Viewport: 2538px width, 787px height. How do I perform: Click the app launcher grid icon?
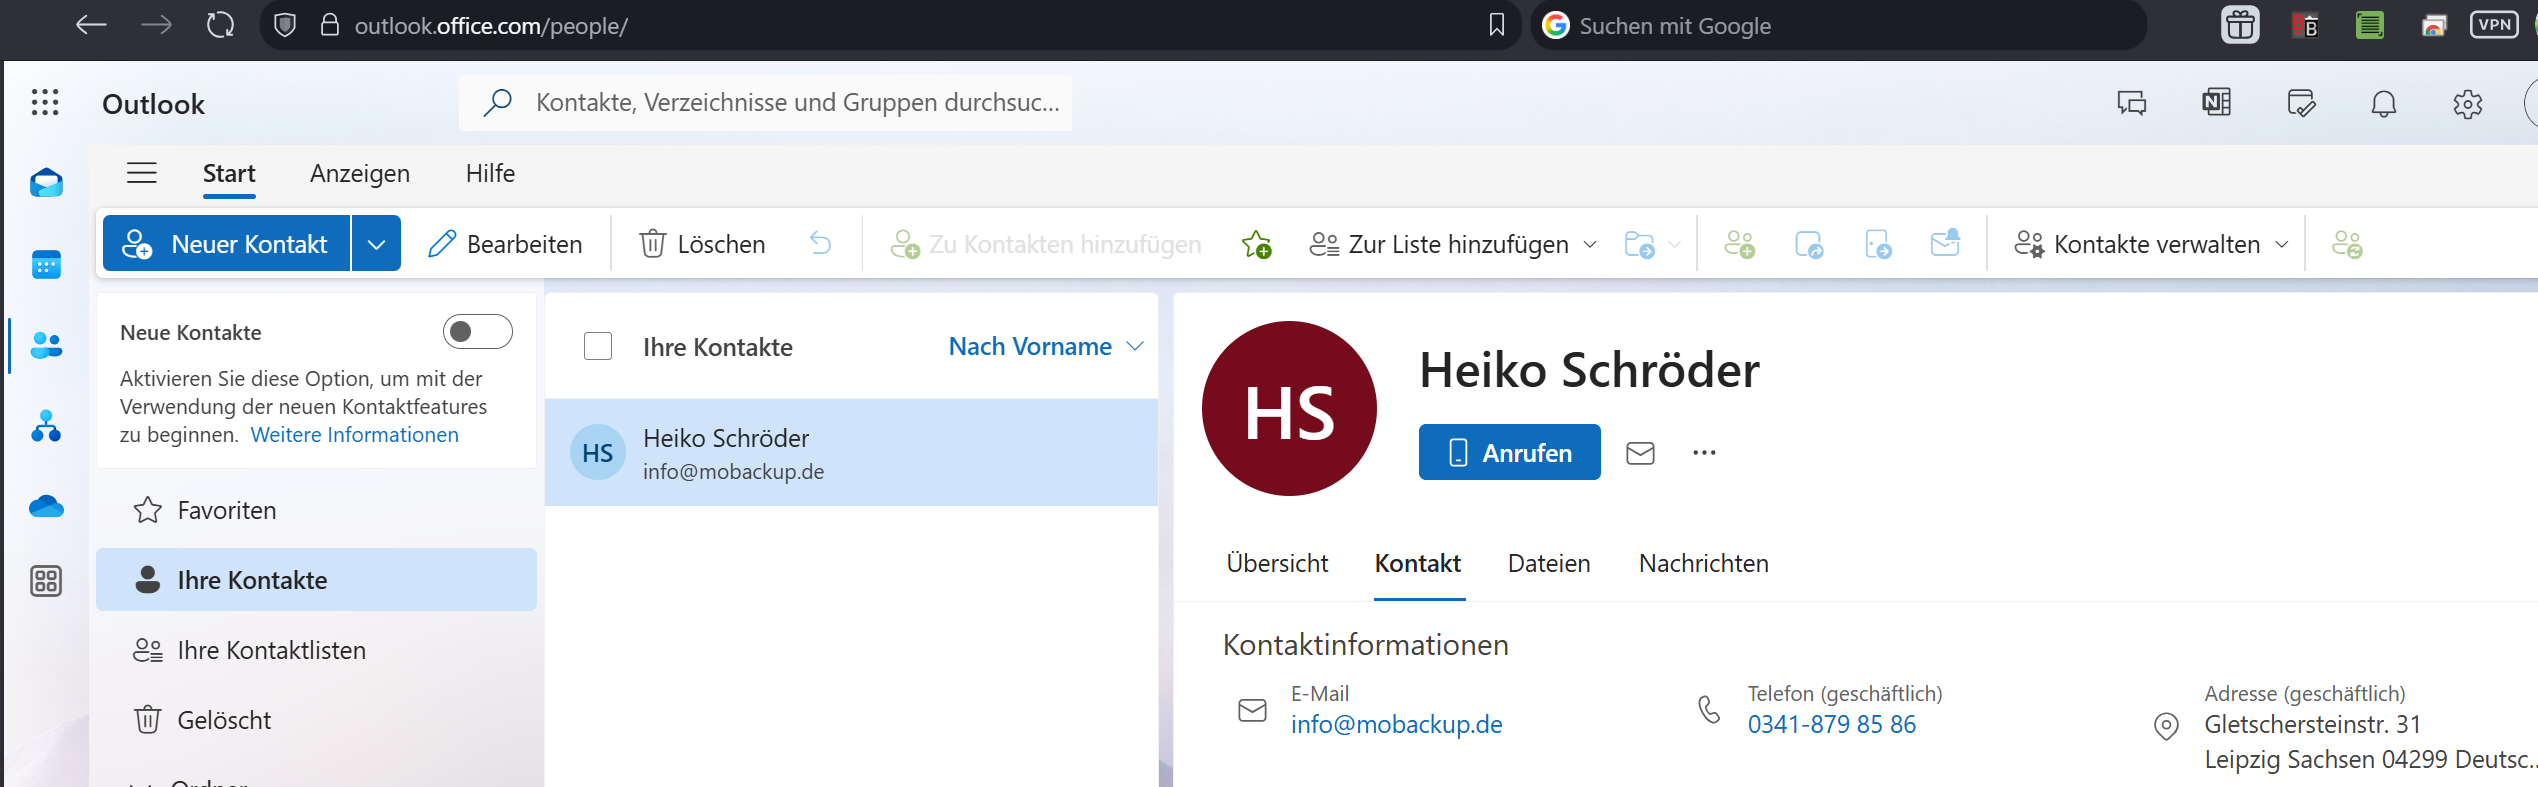(x=45, y=103)
